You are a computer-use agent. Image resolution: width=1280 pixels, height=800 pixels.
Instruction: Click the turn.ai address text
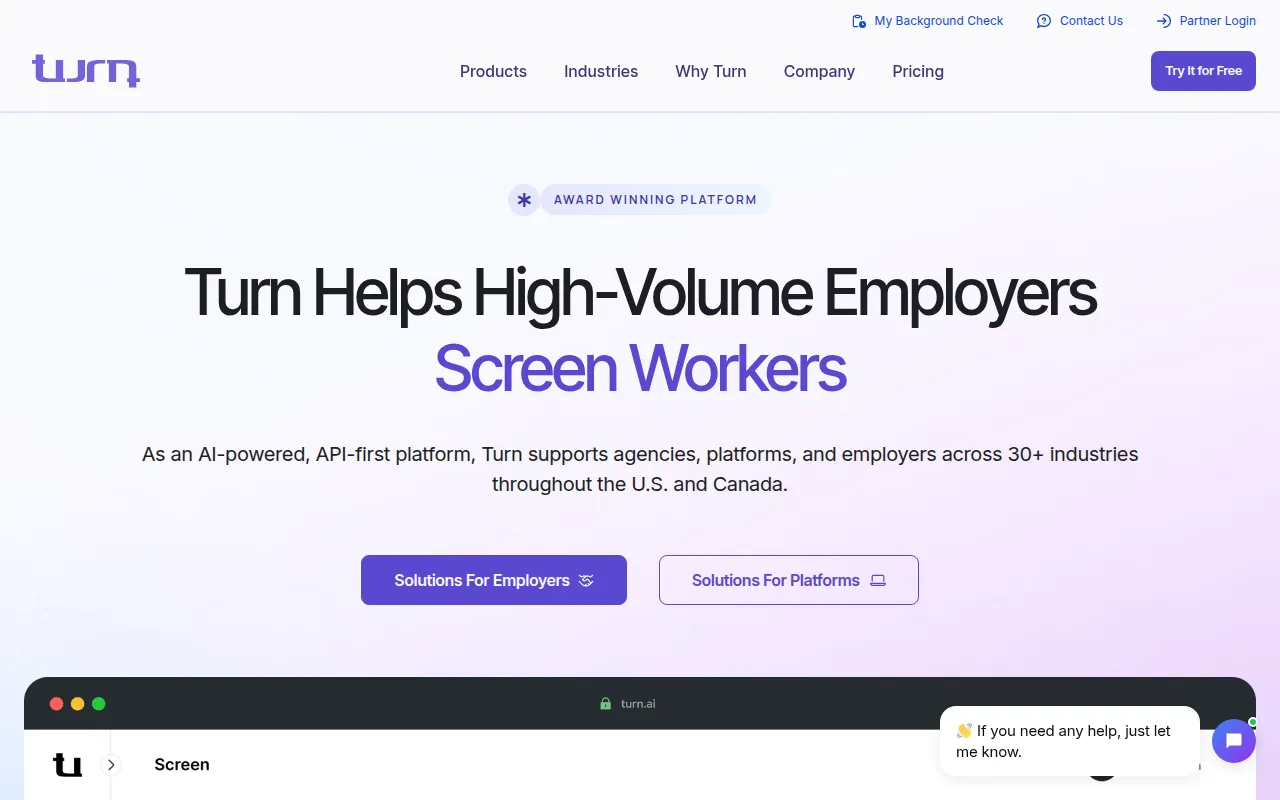(638, 704)
